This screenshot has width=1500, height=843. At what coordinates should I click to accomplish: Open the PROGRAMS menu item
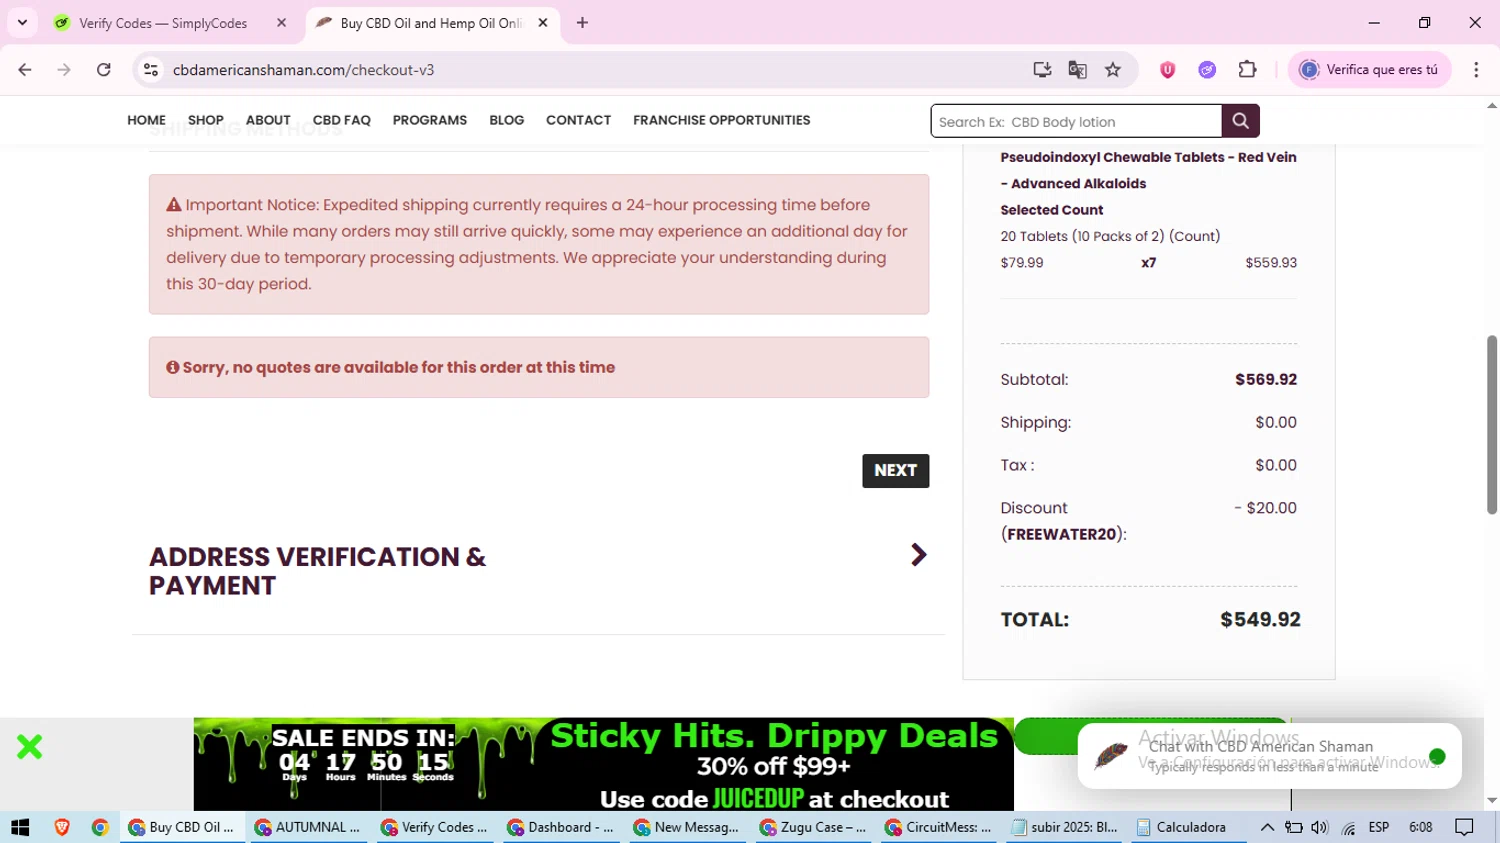pyautogui.click(x=430, y=120)
